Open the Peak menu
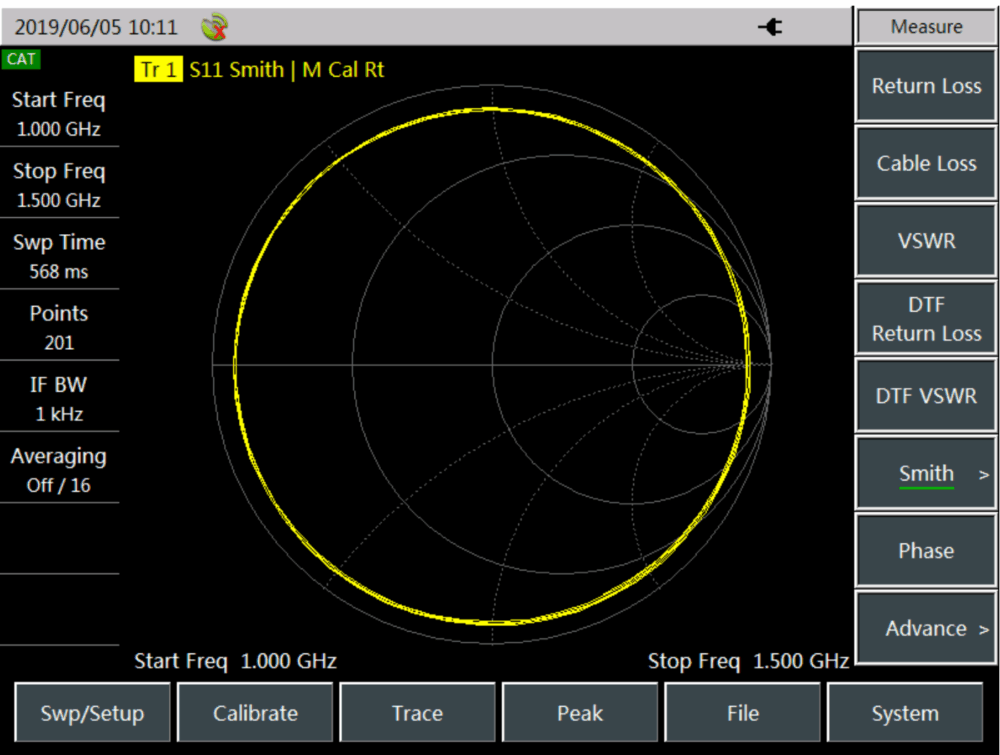The height and width of the screenshot is (755, 1000). click(580, 713)
